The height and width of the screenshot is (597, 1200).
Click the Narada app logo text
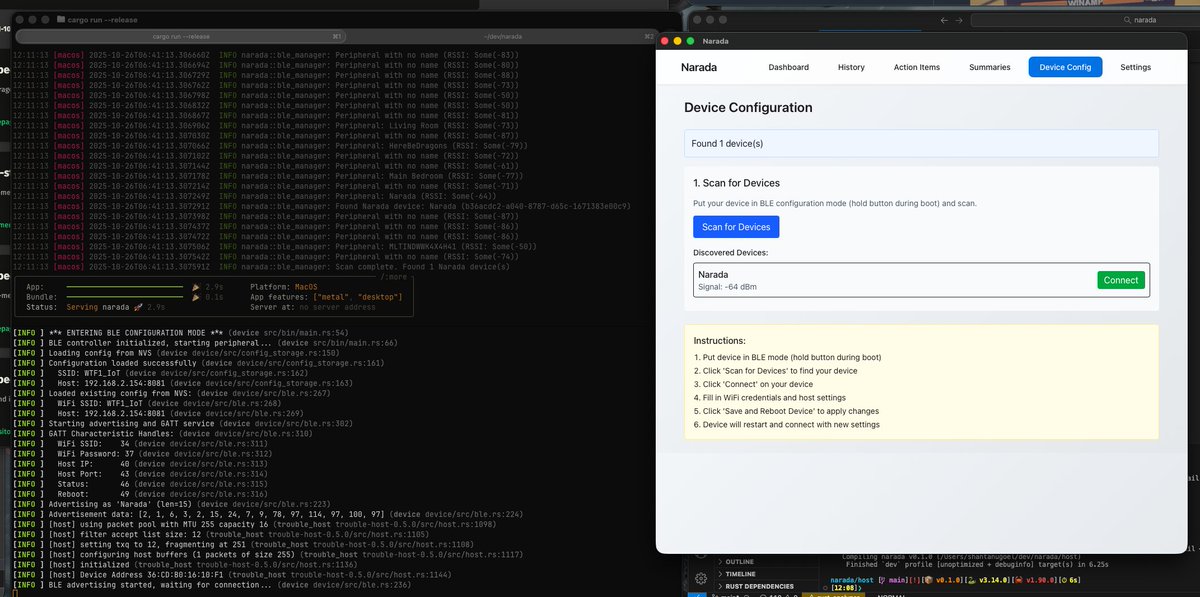tap(699, 67)
